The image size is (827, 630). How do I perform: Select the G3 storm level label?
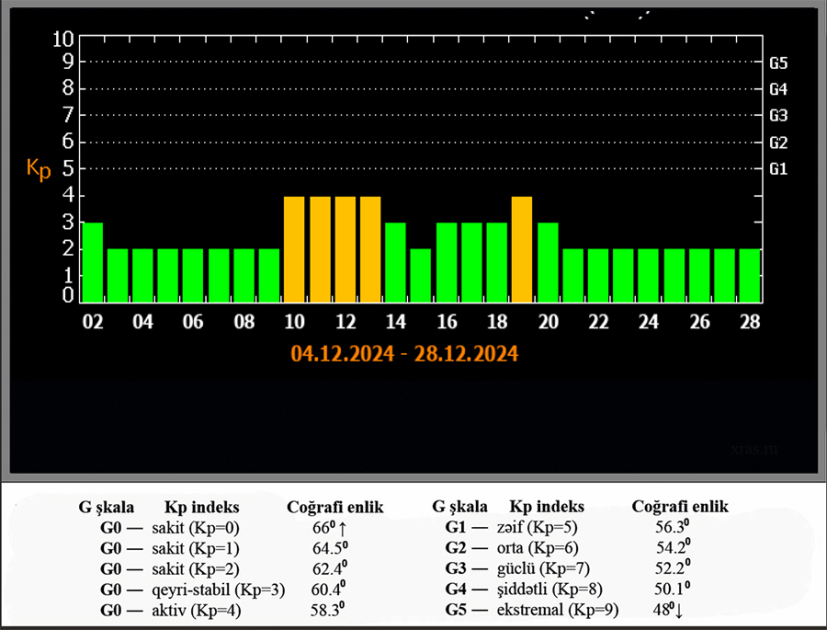click(x=778, y=116)
